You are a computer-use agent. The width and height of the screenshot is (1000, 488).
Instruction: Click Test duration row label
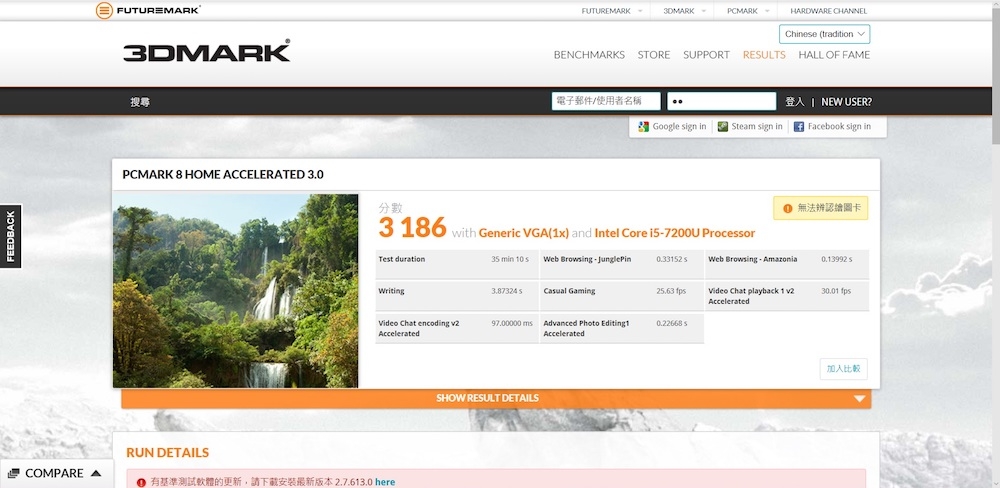click(402, 259)
